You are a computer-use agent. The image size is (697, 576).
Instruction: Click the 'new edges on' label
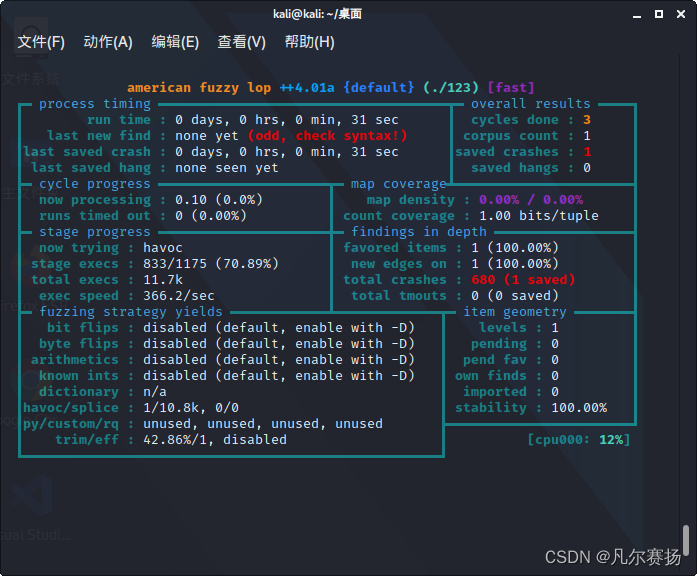pyautogui.click(x=399, y=264)
